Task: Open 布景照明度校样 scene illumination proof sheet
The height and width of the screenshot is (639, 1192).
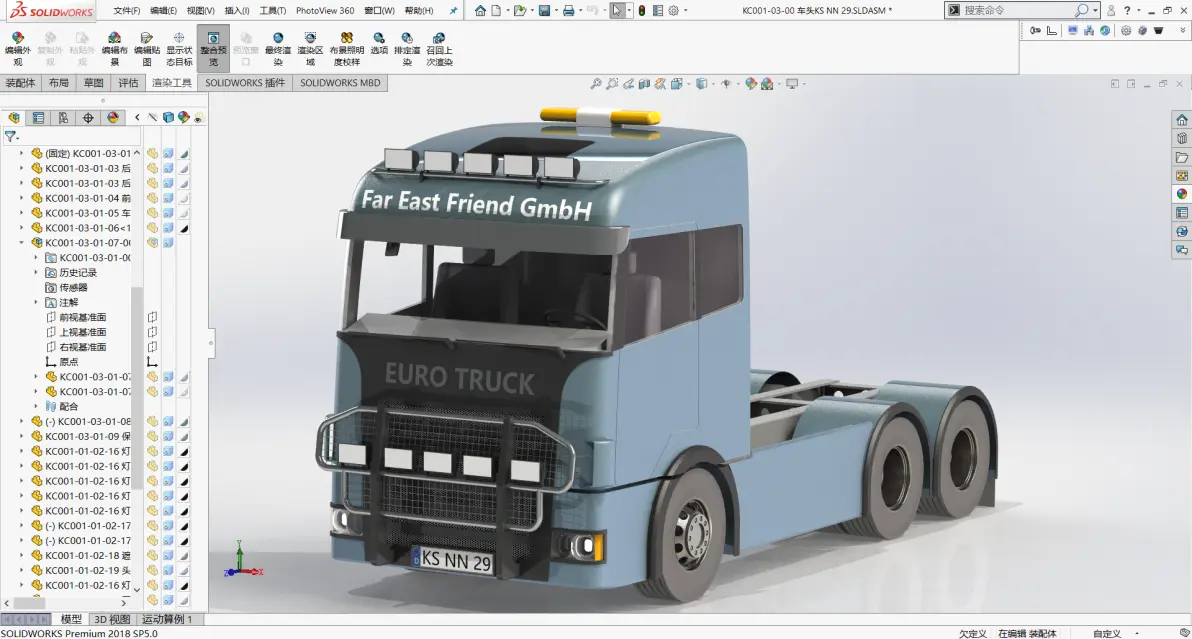Action: 347,49
